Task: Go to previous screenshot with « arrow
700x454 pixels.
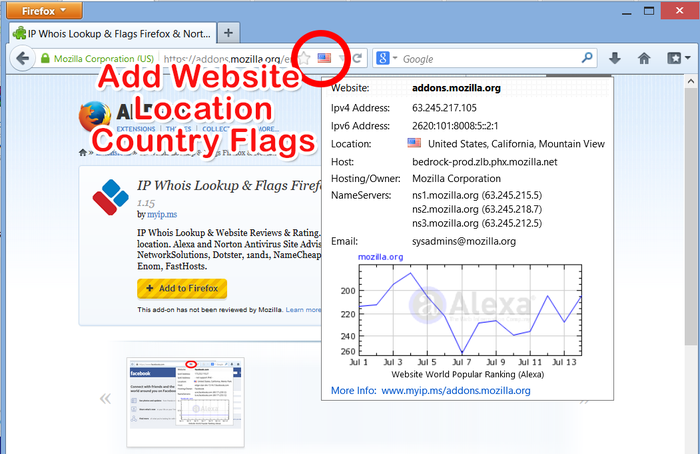Action: pos(105,398)
